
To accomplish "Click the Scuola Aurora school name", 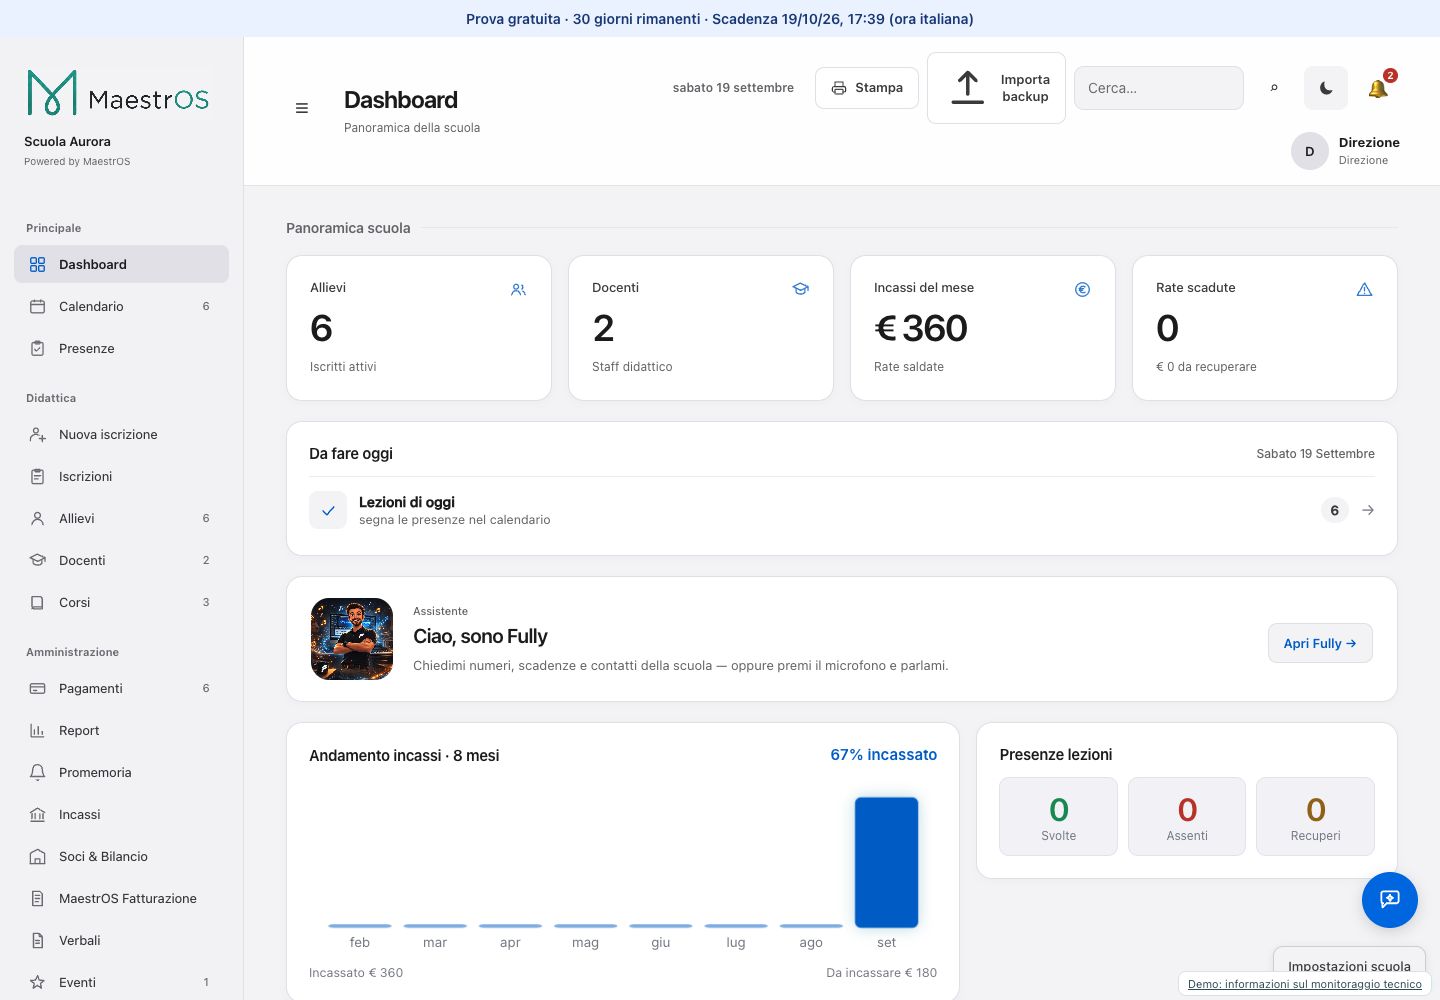I will 67,141.
